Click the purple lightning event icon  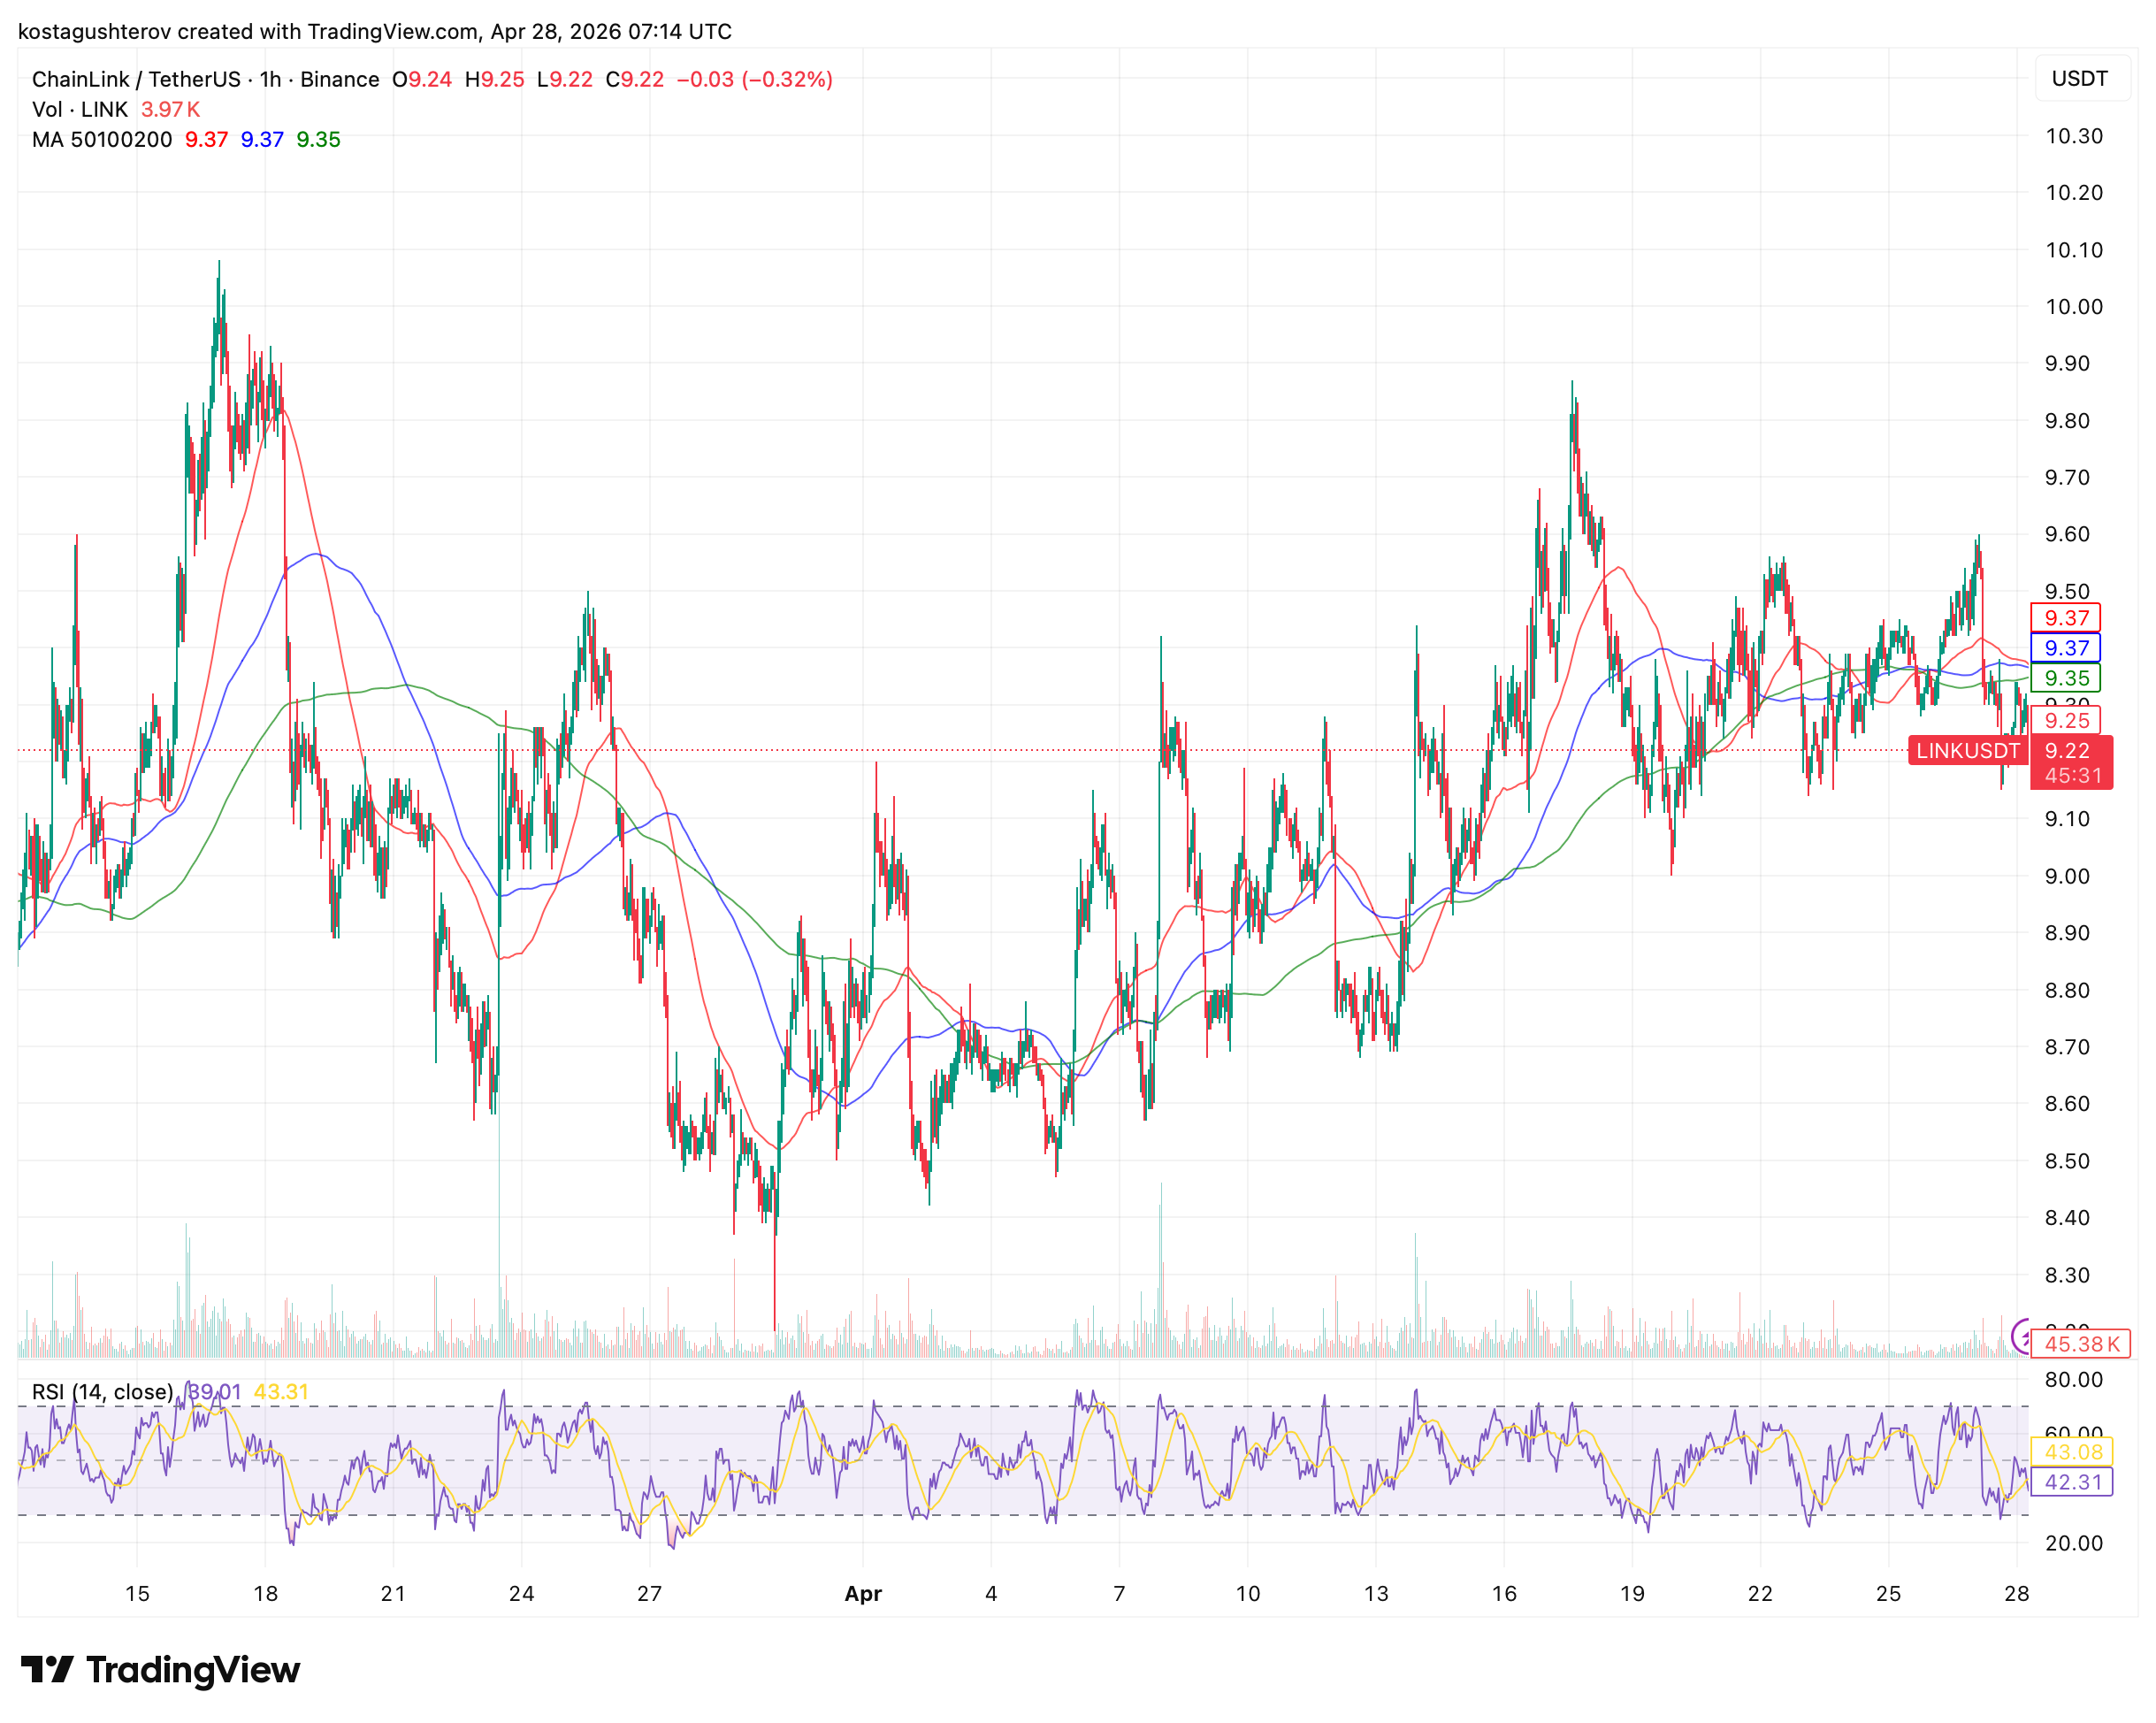click(2021, 1335)
